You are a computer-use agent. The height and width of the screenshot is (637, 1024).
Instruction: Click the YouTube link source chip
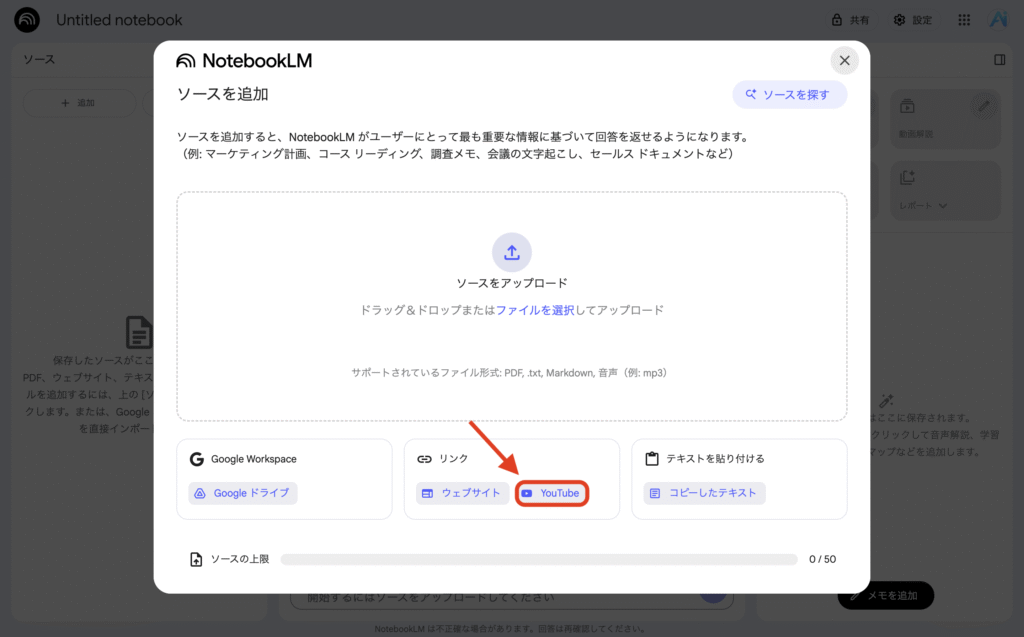pos(552,493)
